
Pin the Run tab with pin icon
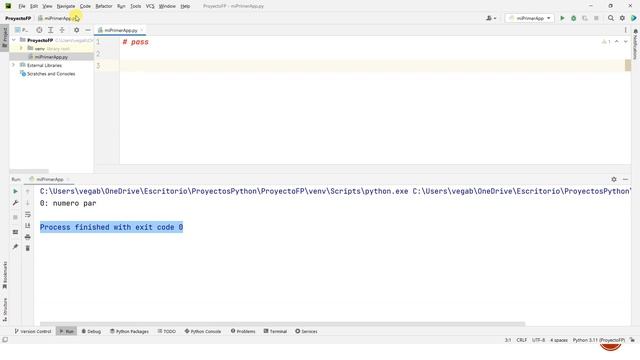click(15, 247)
